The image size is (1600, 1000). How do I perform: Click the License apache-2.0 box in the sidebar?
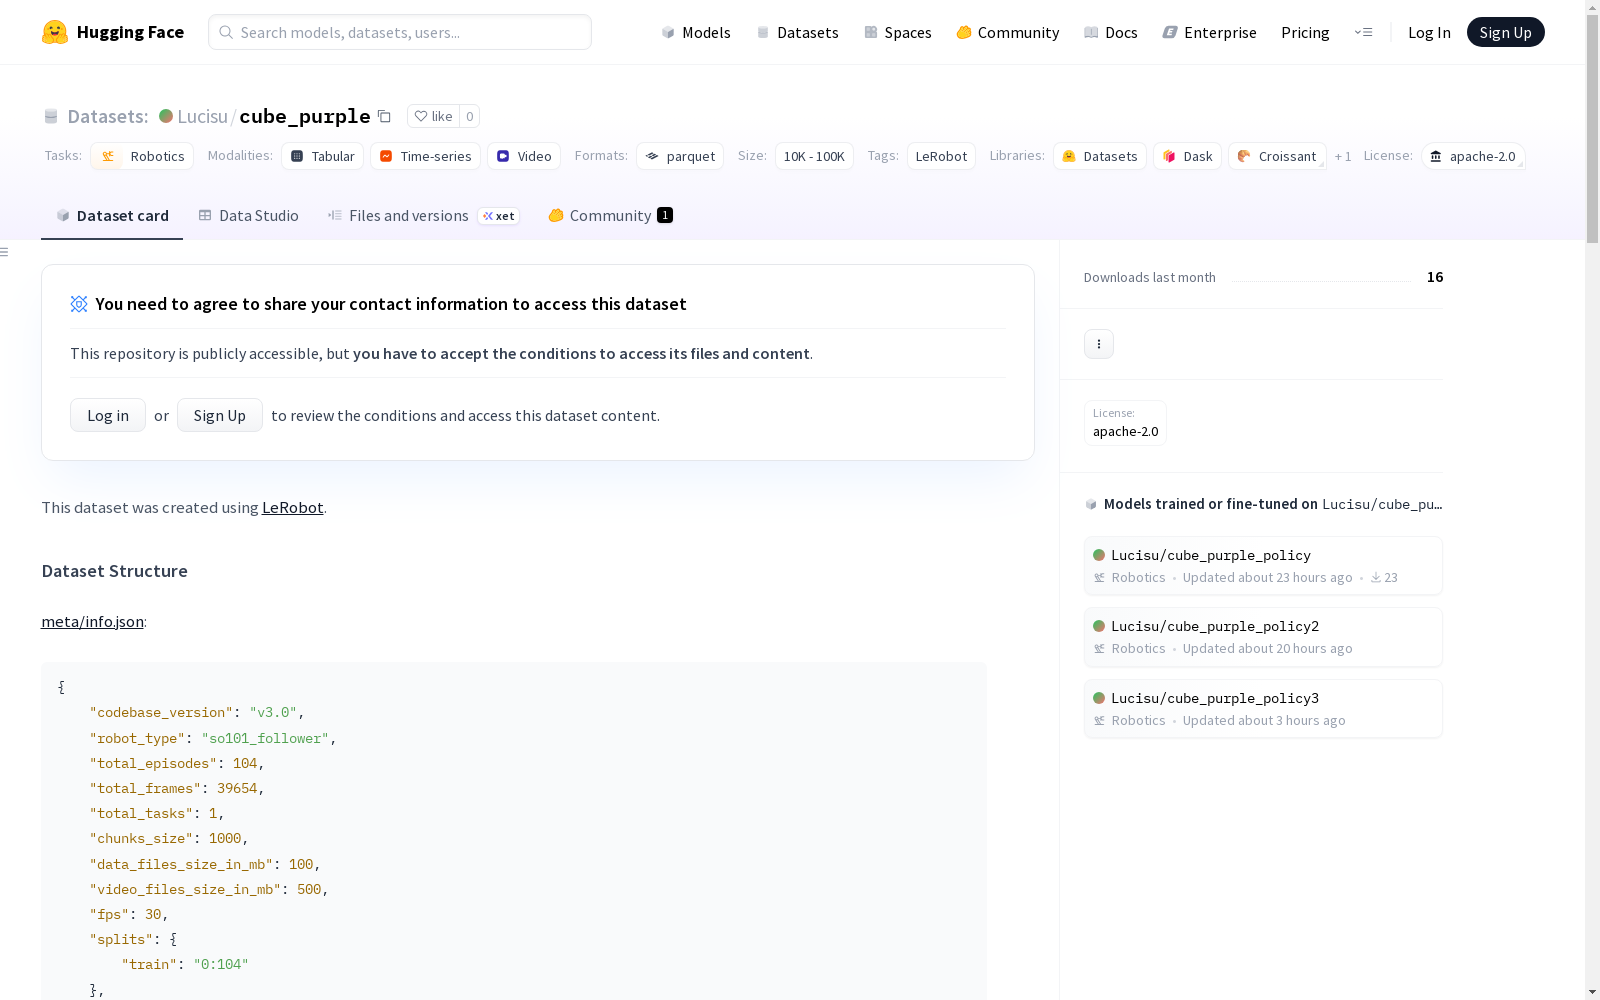click(1125, 423)
